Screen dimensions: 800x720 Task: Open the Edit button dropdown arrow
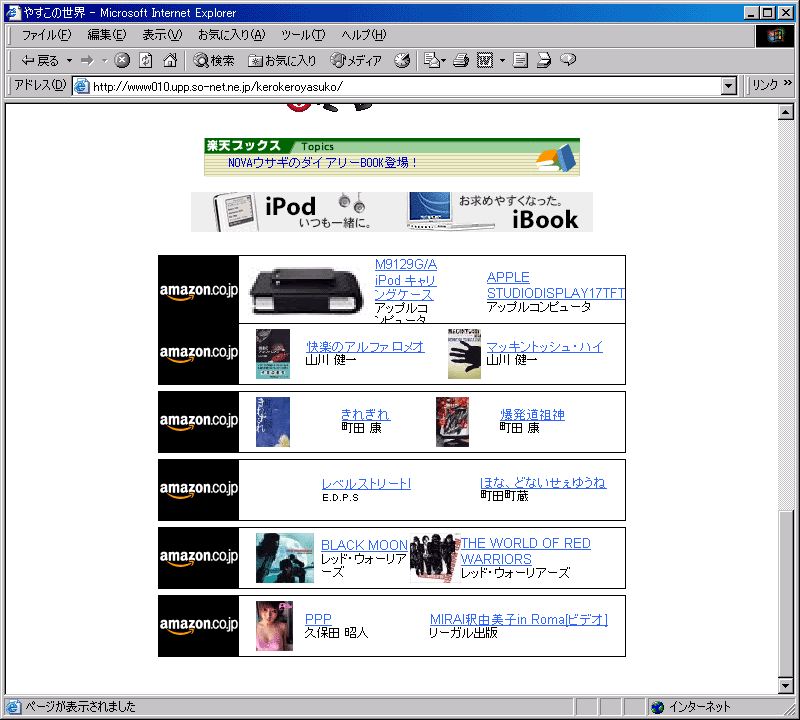(x=503, y=61)
